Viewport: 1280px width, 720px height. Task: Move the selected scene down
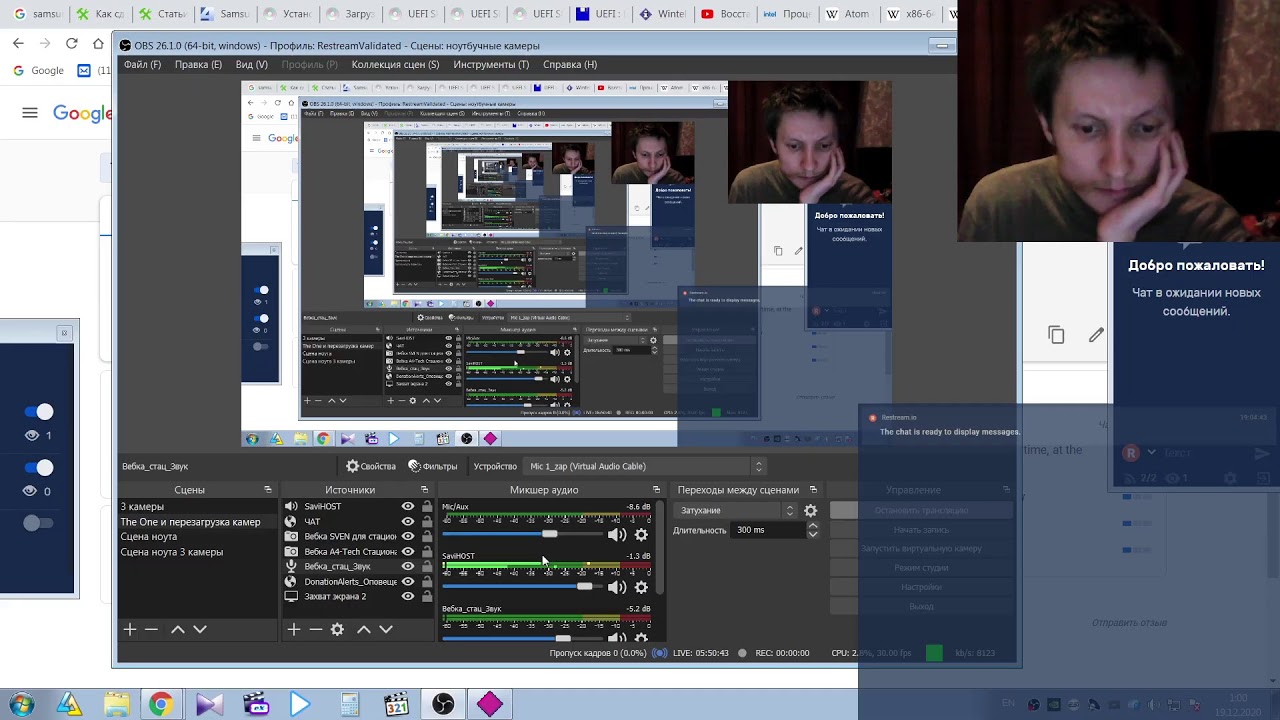coord(200,629)
